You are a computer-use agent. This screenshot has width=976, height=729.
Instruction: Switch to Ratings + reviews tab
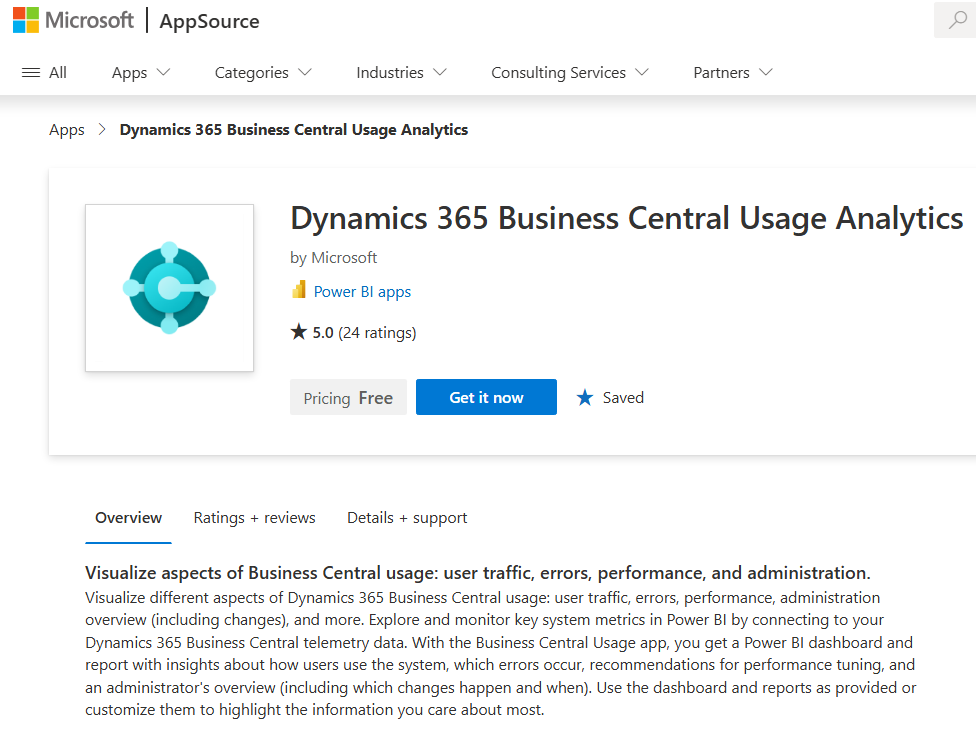[255, 518]
